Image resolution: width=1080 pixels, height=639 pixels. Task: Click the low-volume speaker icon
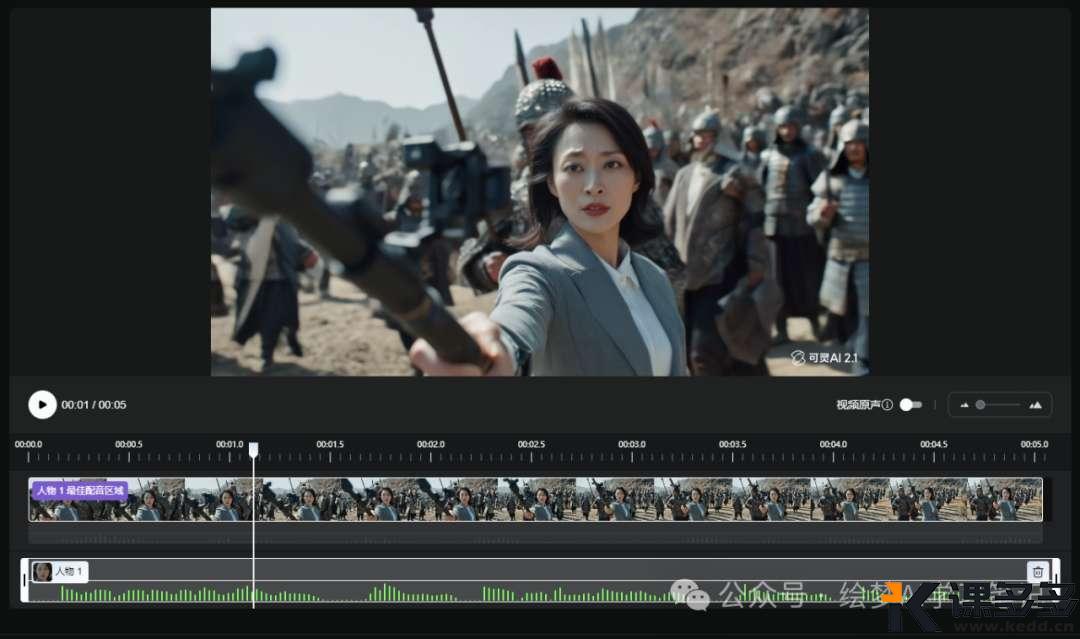tap(963, 404)
